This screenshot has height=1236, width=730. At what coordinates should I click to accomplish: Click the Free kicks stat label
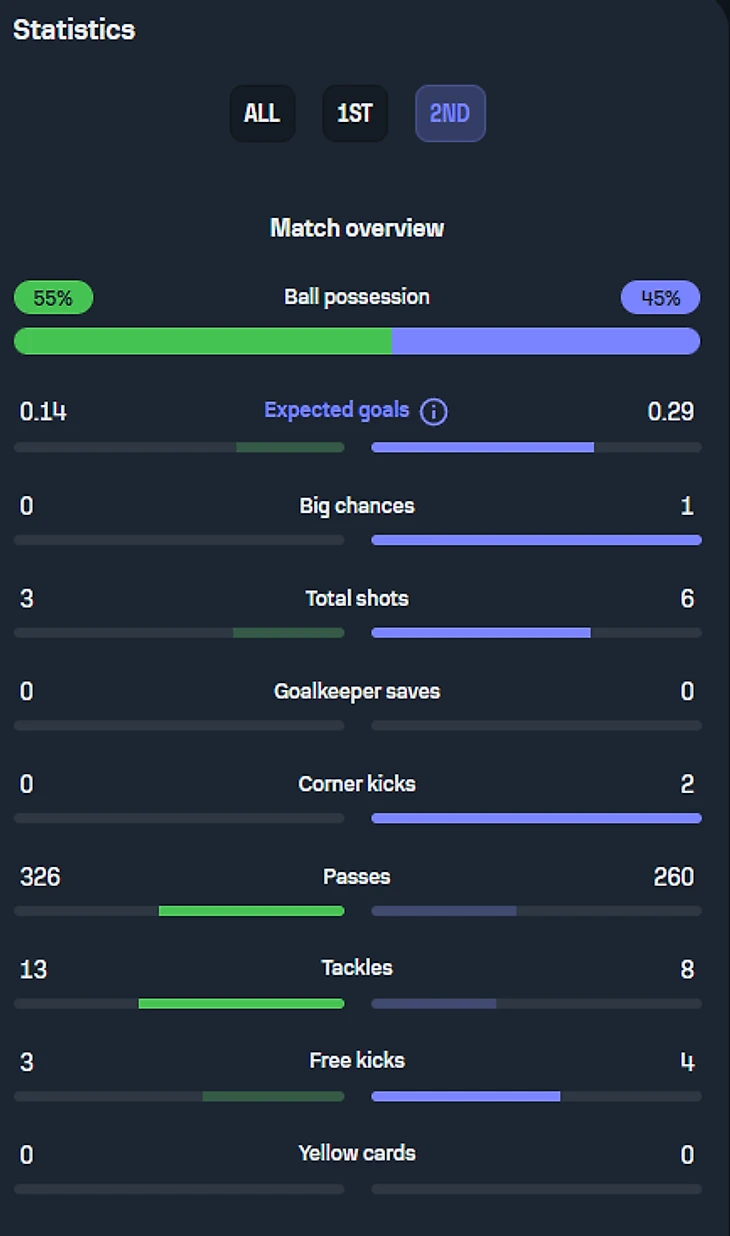click(357, 1061)
